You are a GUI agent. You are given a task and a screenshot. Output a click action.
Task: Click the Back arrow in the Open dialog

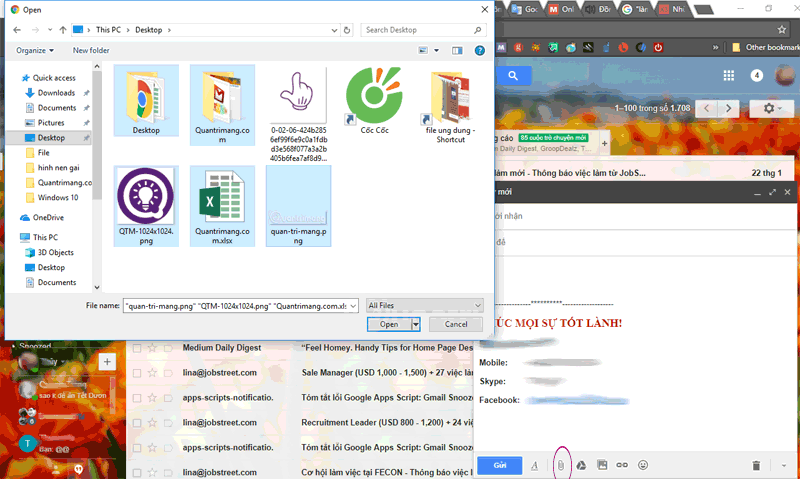[17, 30]
